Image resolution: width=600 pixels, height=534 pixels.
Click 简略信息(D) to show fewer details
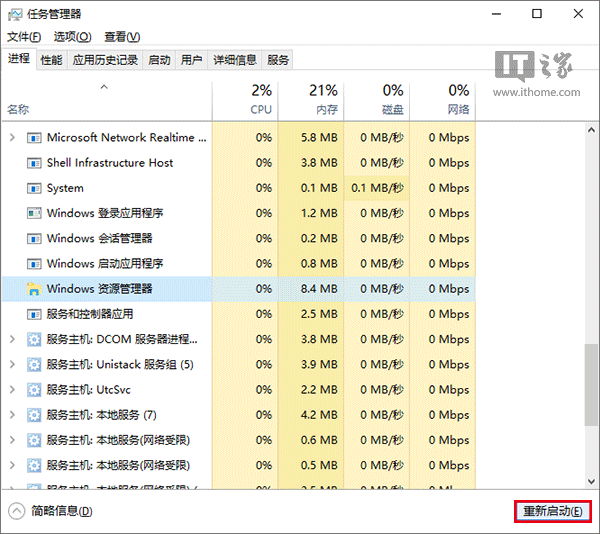62,511
